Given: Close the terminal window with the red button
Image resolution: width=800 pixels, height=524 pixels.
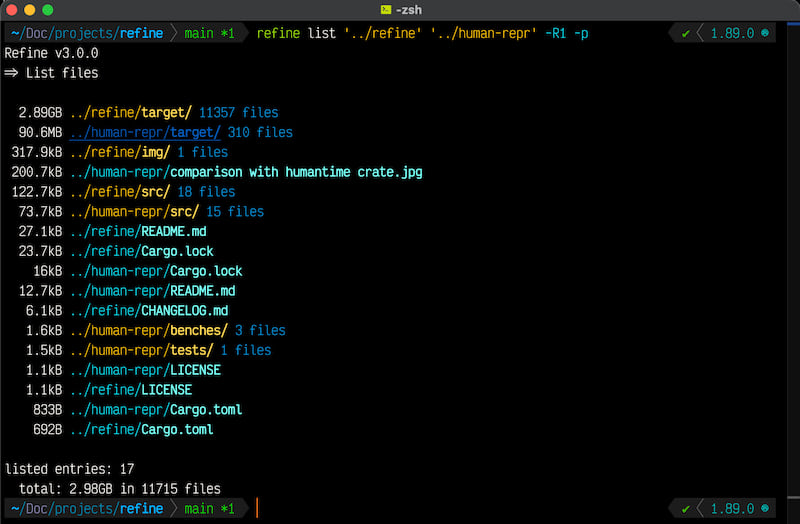Looking at the screenshot, I should coord(12,9).
